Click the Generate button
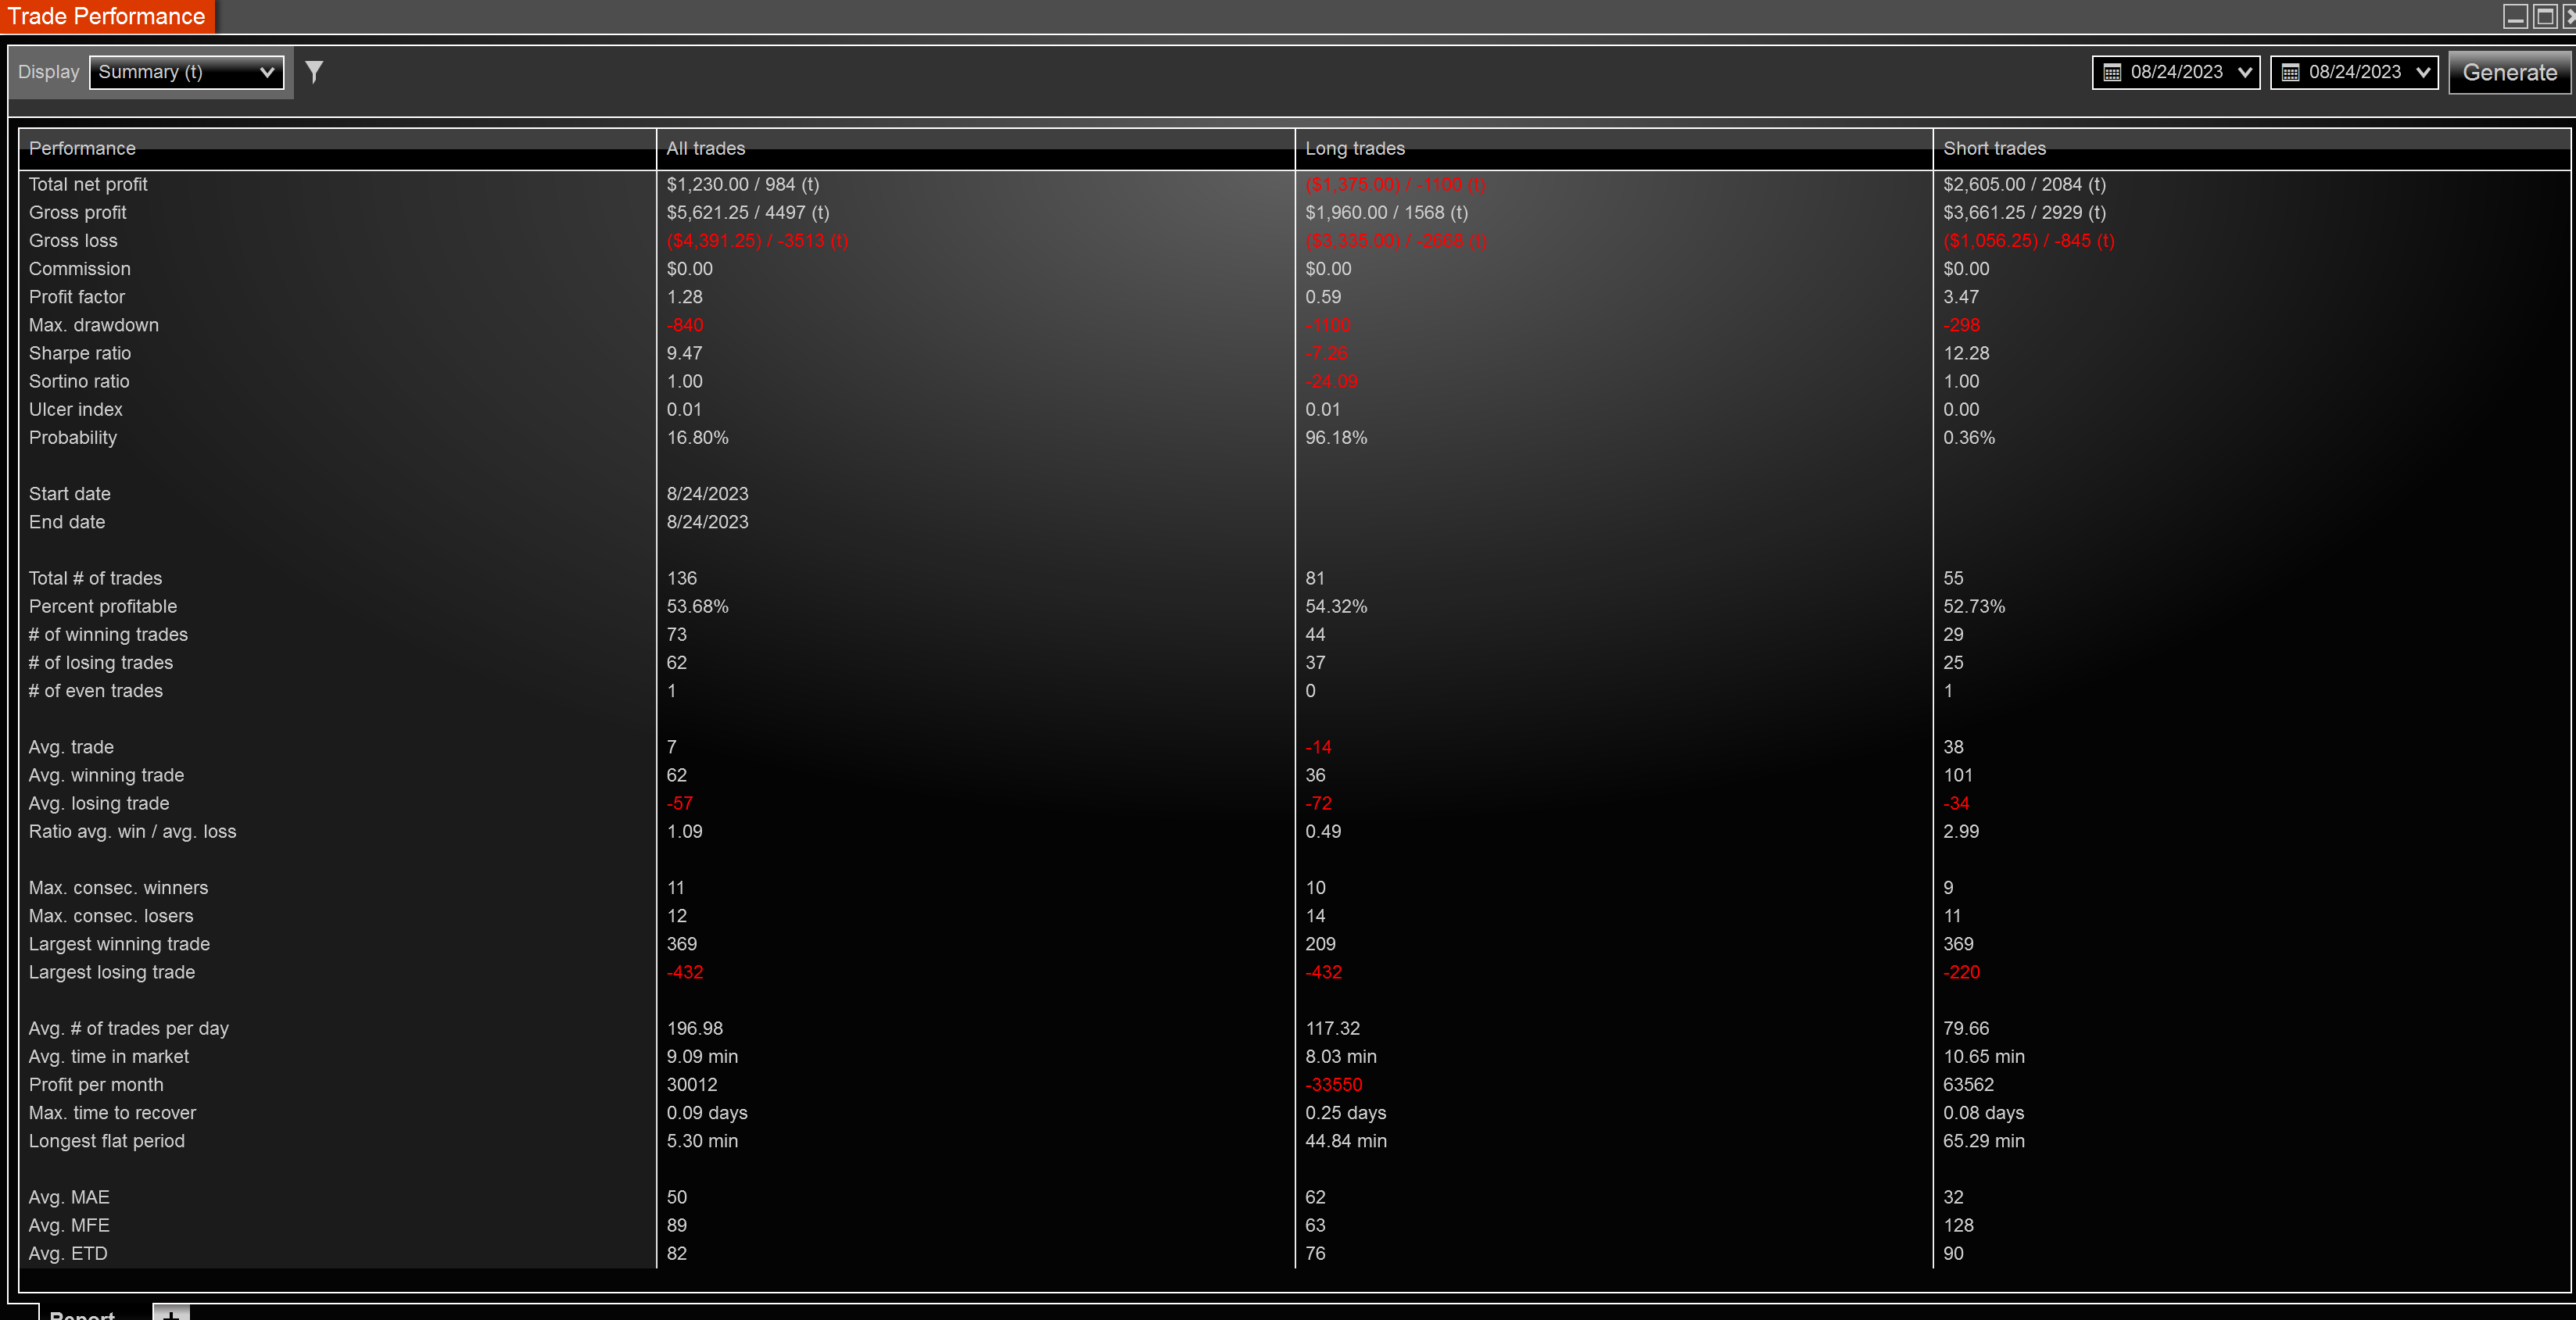The height and width of the screenshot is (1320, 2576). tap(2509, 72)
